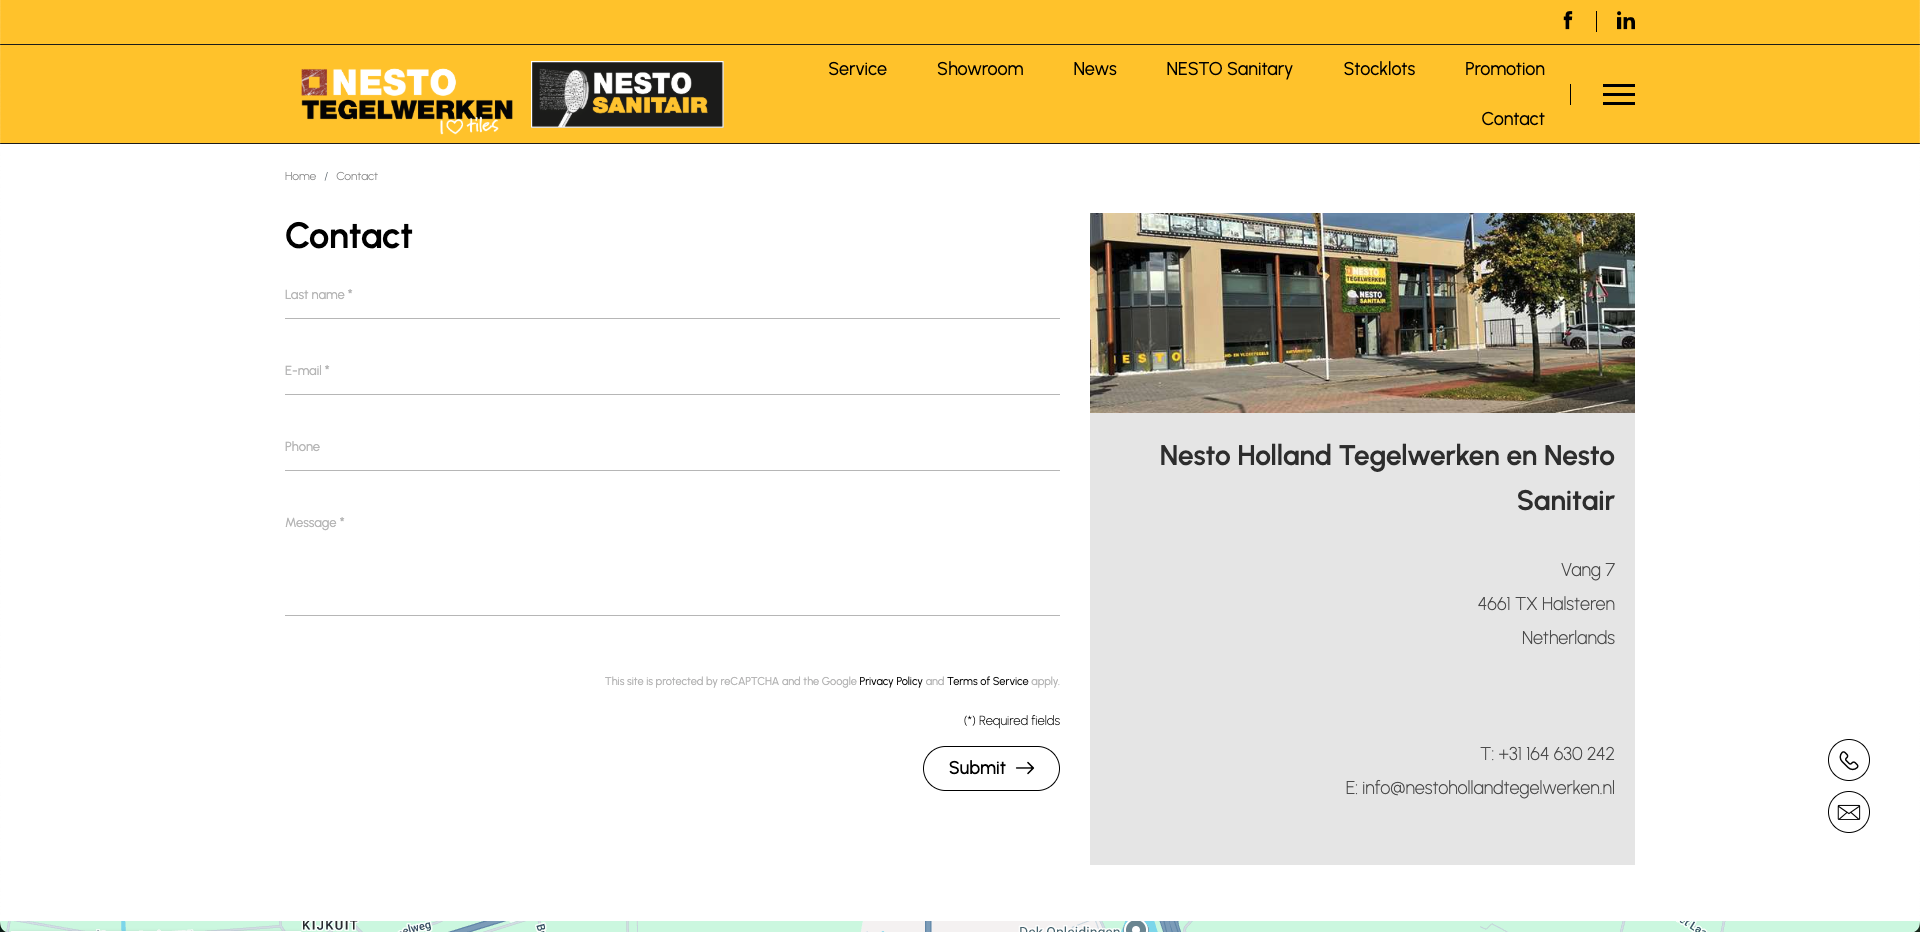The width and height of the screenshot is (1920, 932).
Task: Navigate to NESTO Sanitary
Action: [x=1229, y=69]
